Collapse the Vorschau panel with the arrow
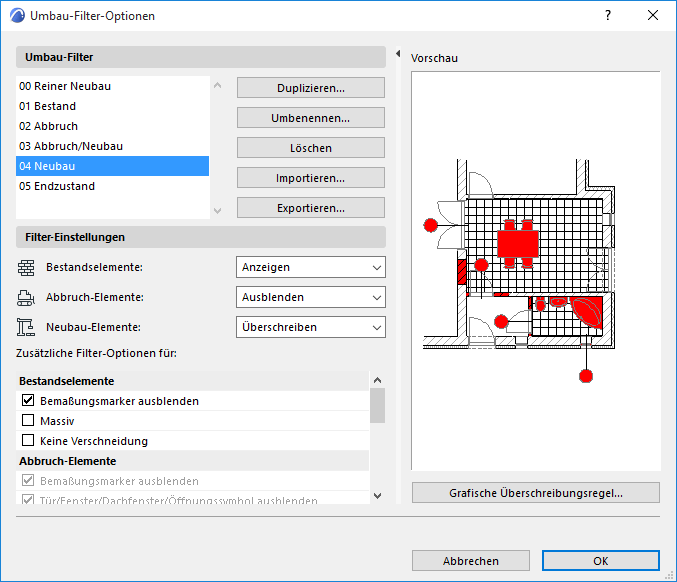Viewport: 677px width, 582px height. pos(398,54)
